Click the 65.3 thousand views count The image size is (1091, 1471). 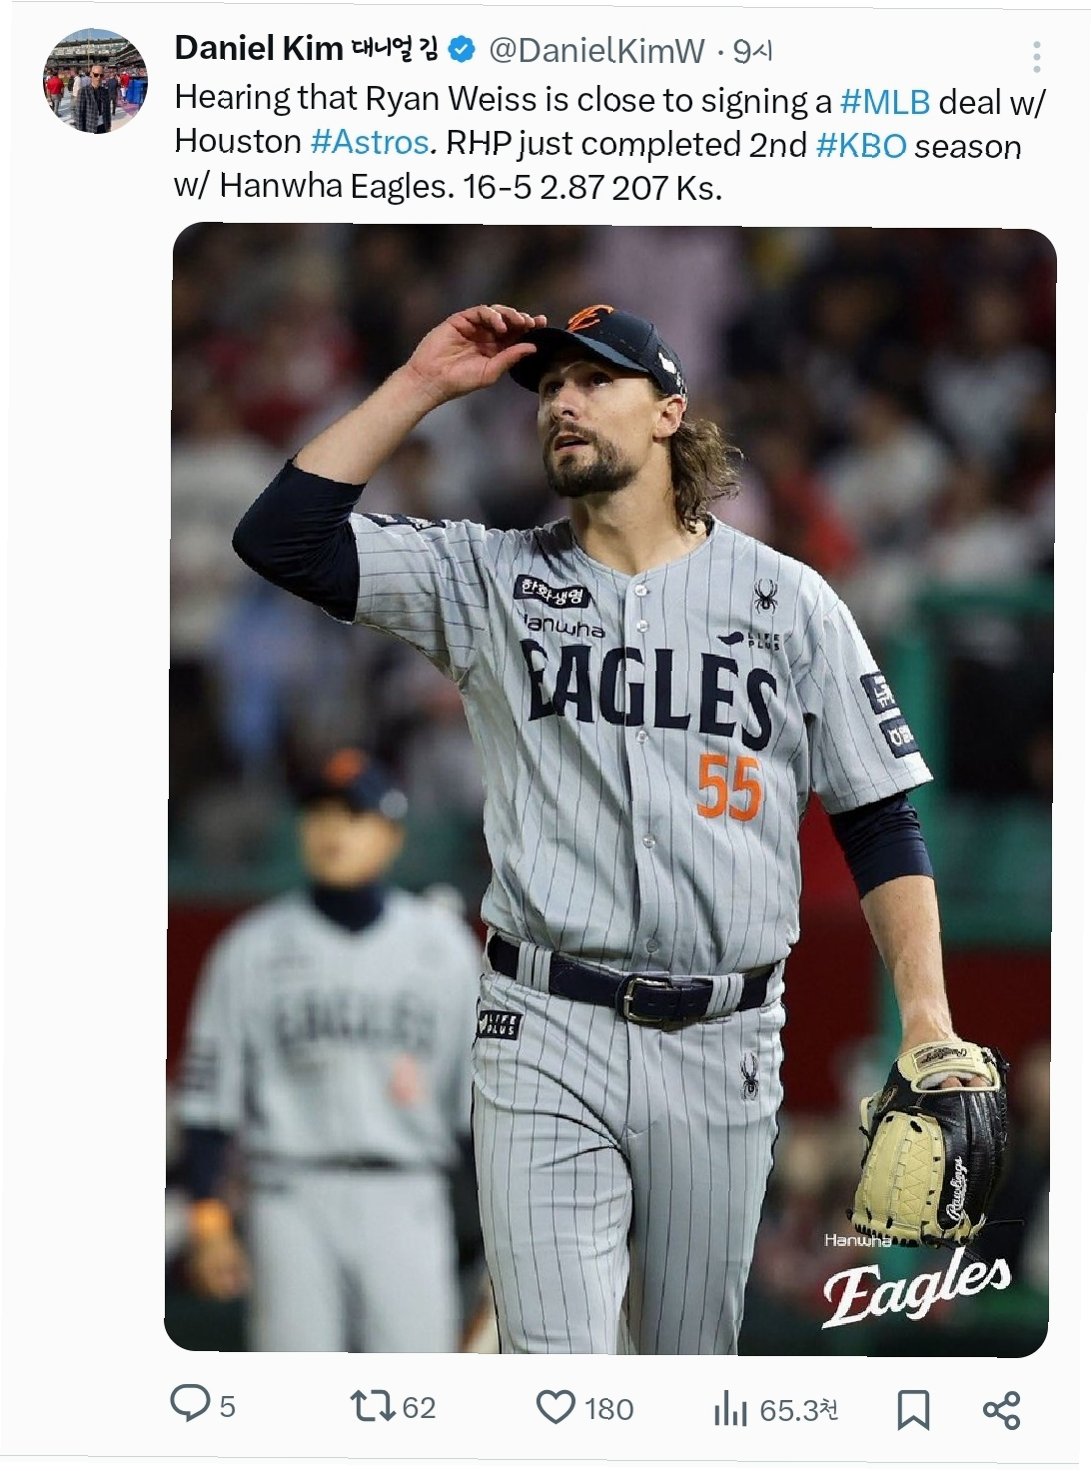tap(799, 1410)
